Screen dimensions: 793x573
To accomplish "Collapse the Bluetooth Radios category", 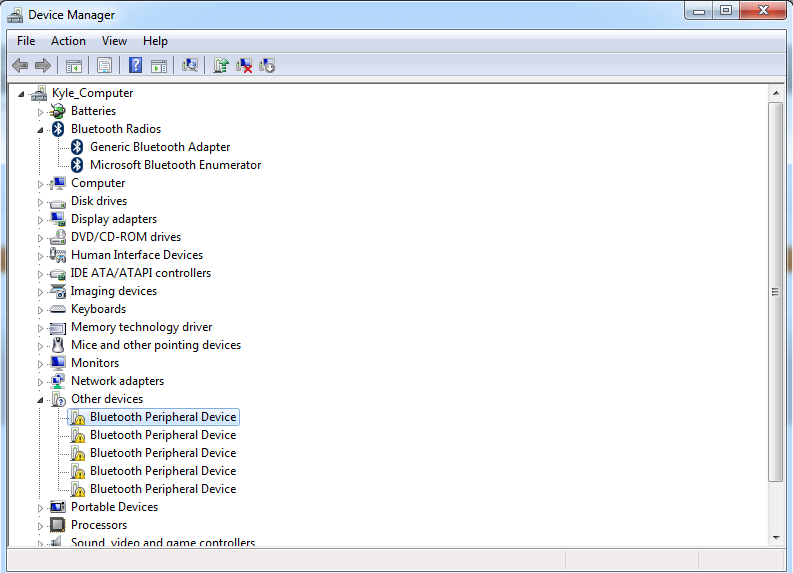I will [x=40, y=130].
